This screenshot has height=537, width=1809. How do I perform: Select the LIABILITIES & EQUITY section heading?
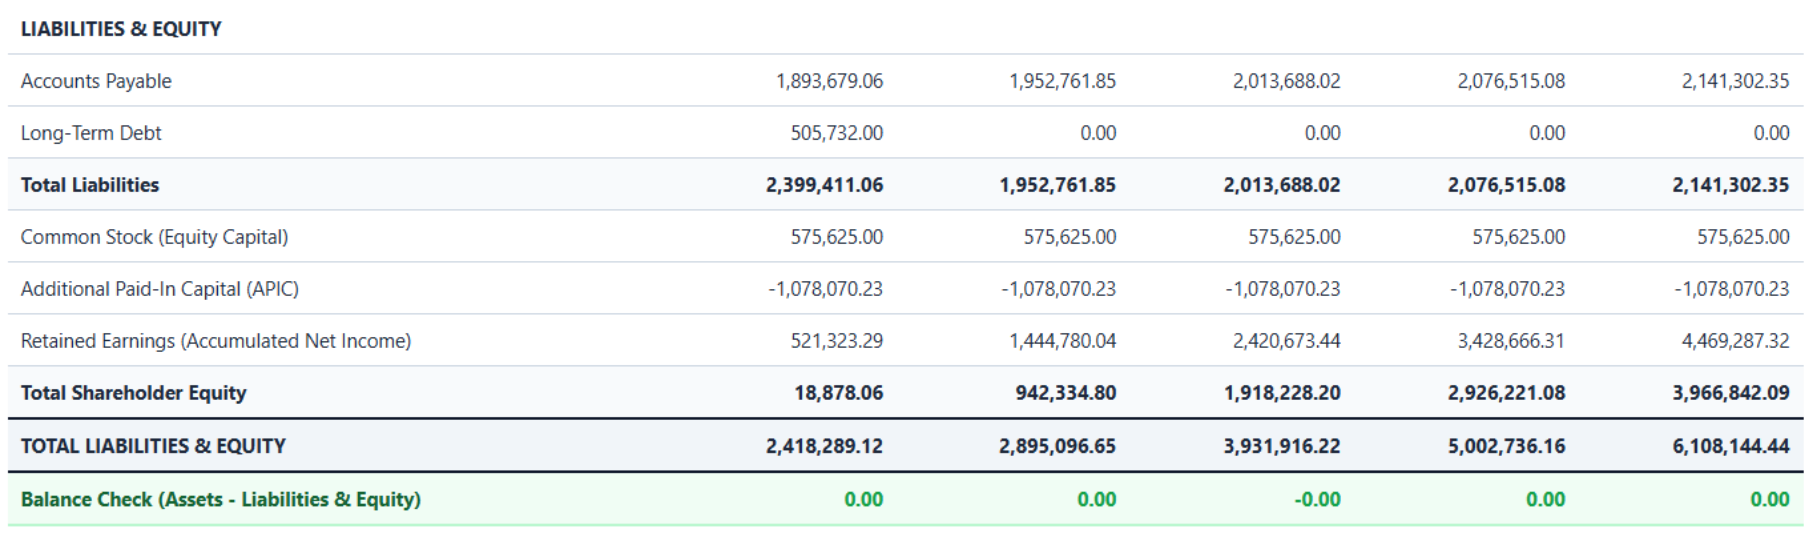(x=121, y=29)
